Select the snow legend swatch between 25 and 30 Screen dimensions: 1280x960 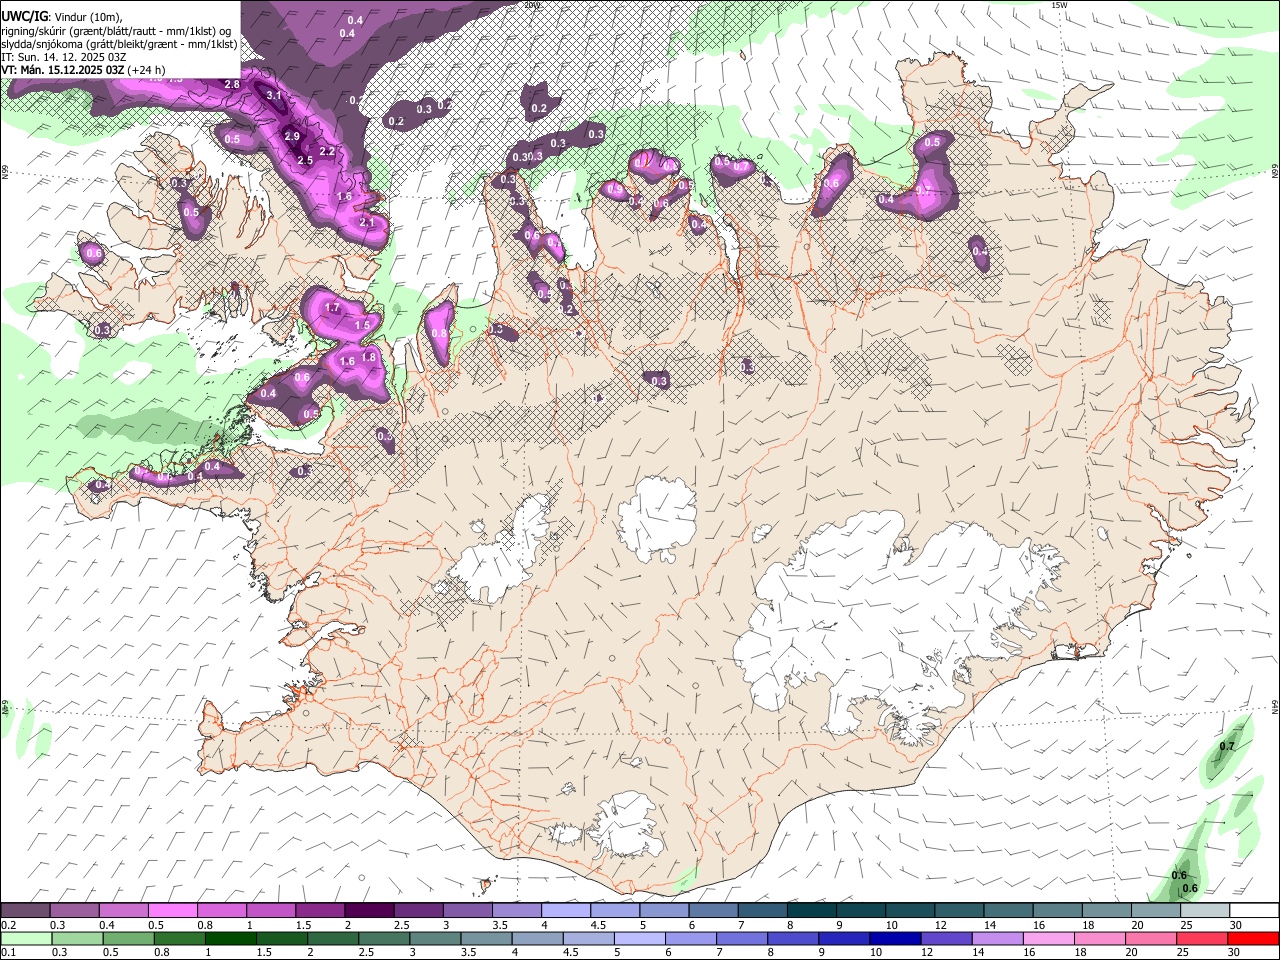(x=1204, y=911)
